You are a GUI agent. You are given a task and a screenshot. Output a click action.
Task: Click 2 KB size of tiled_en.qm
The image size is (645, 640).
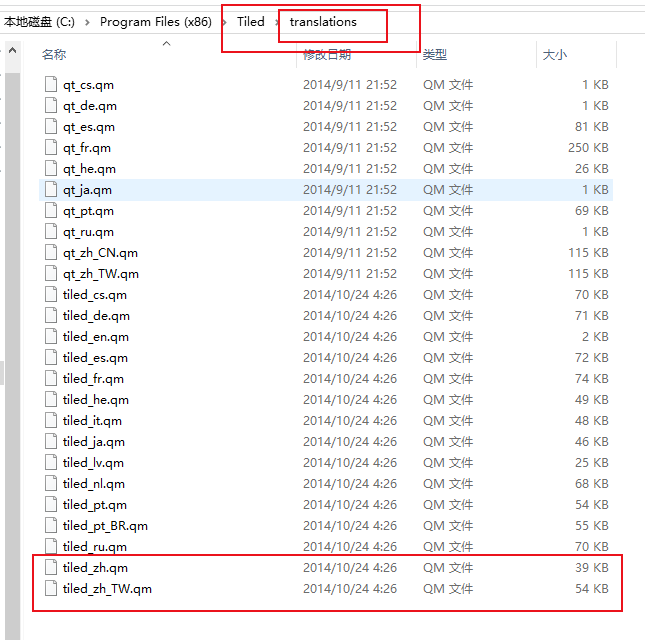595,336
